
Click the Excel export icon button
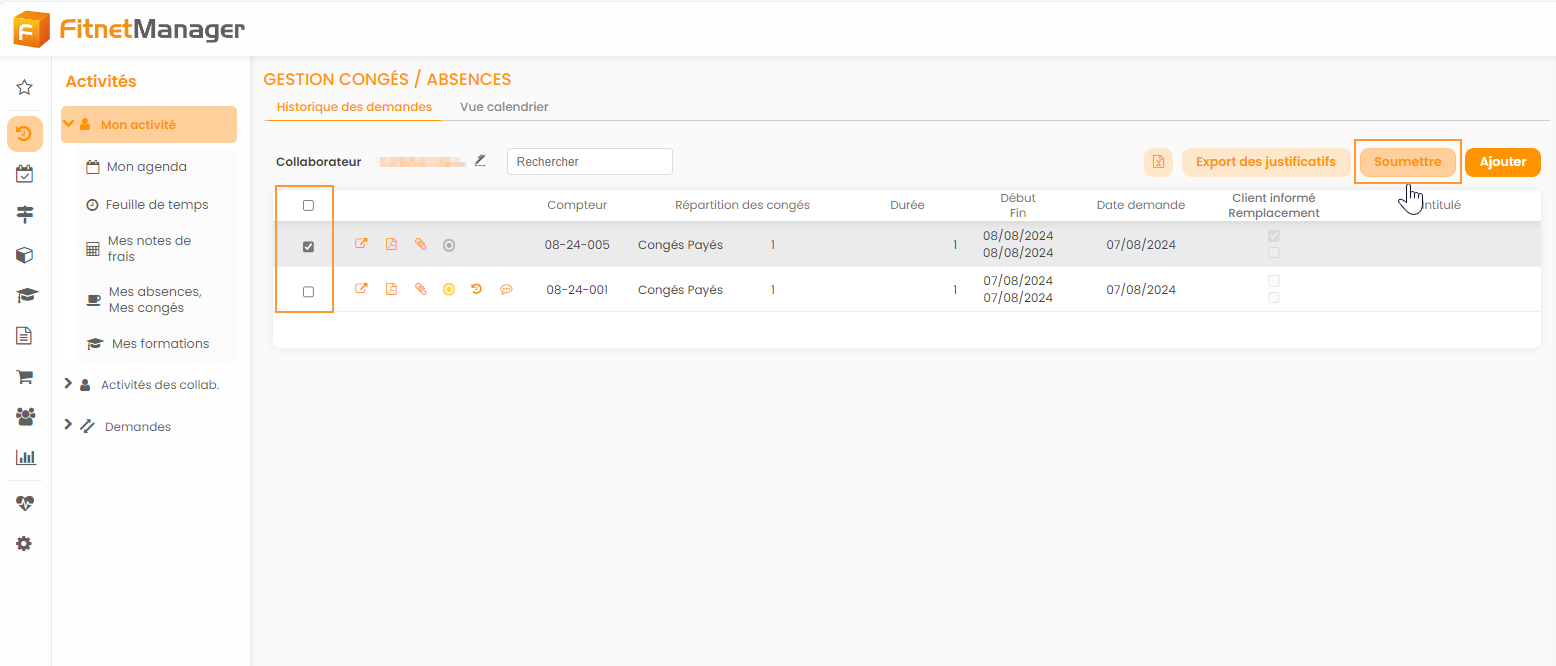pos(1158,162)
